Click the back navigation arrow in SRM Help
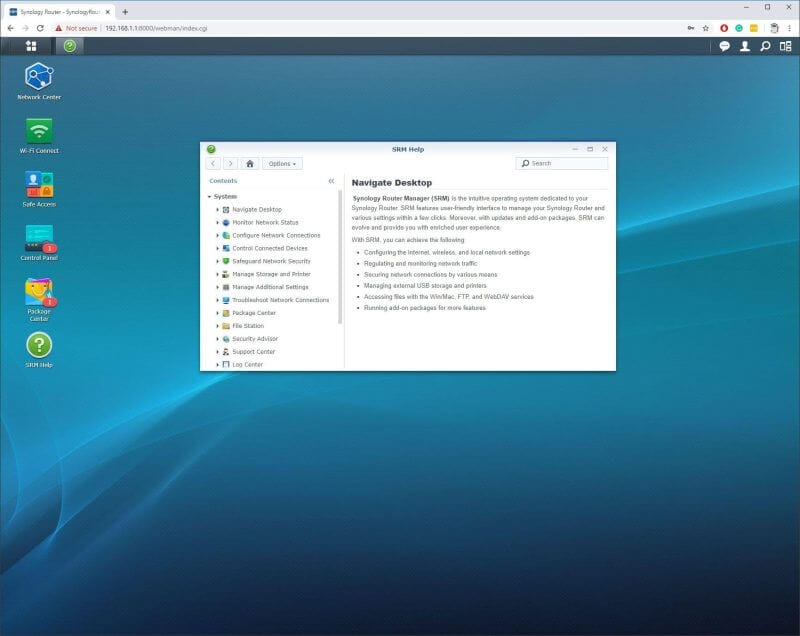 click(x=211, y=163)
